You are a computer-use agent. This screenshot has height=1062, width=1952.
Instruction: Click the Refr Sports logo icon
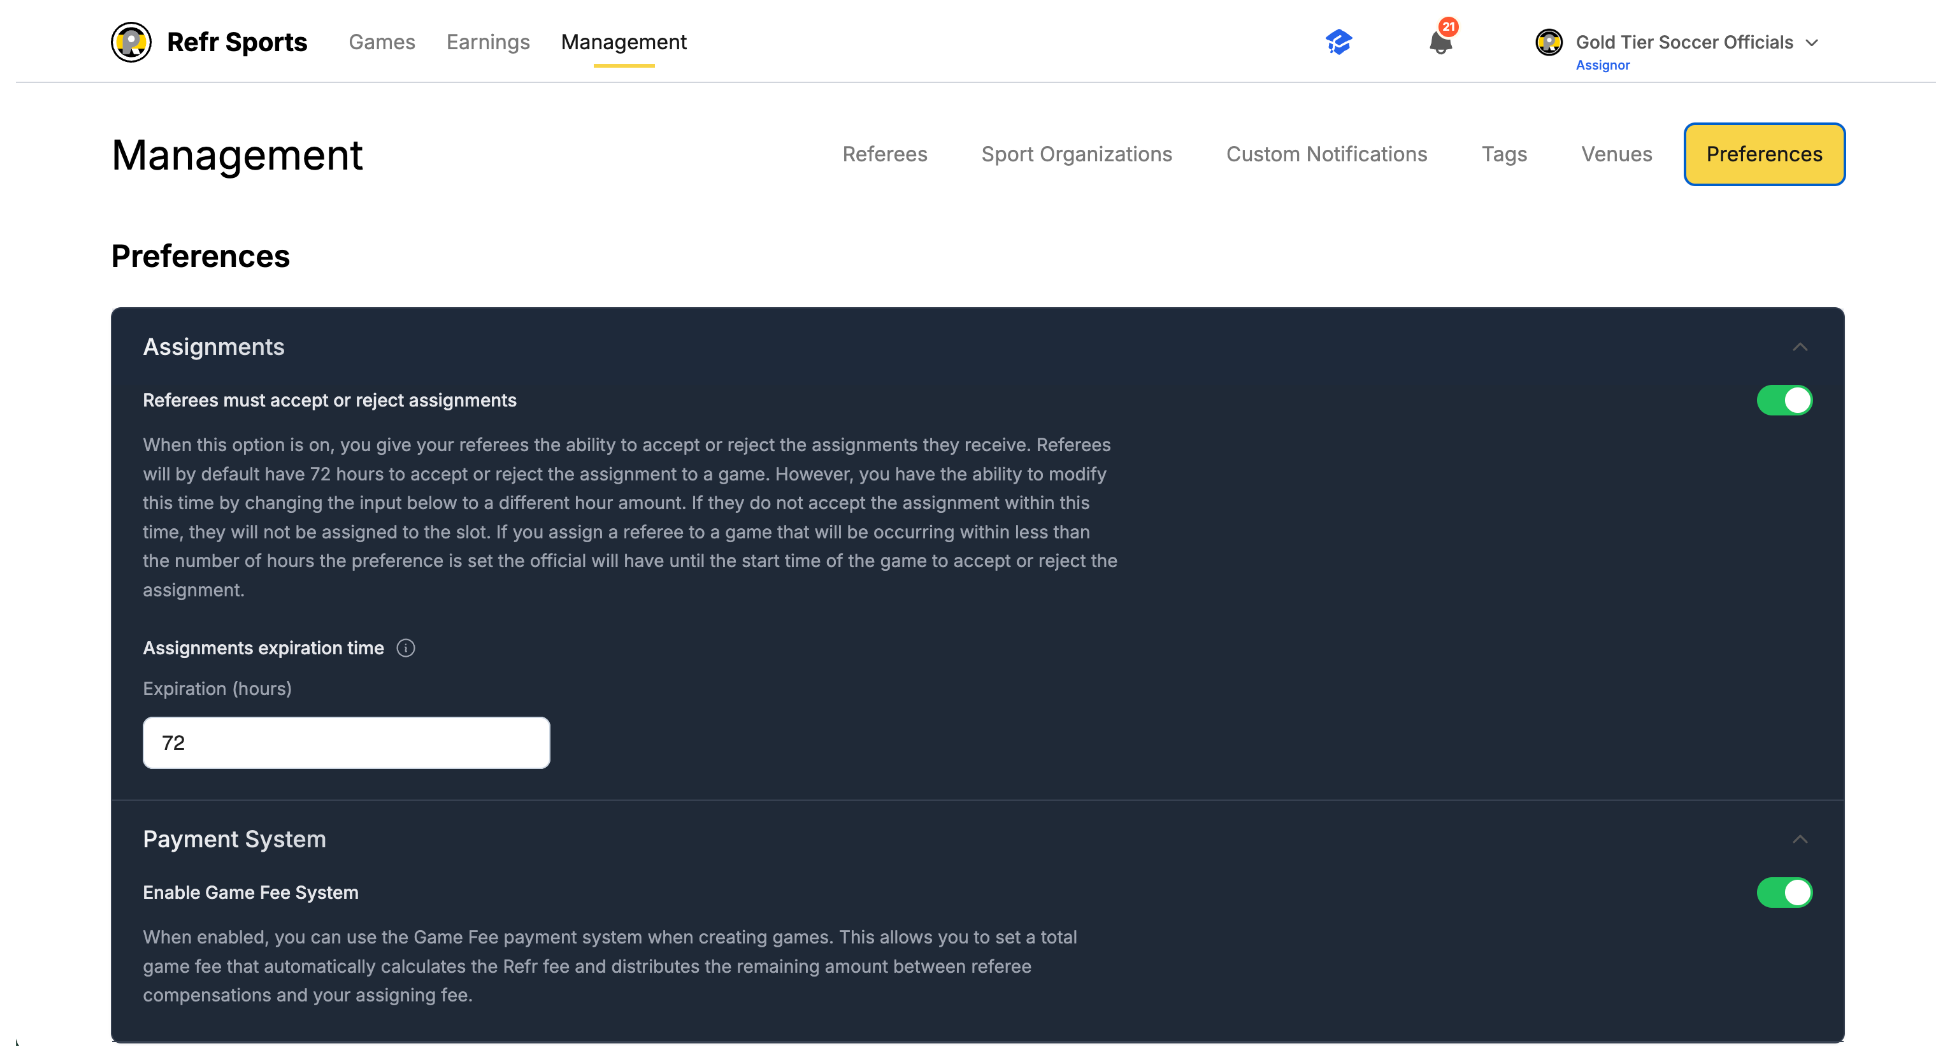pos(131,42)
